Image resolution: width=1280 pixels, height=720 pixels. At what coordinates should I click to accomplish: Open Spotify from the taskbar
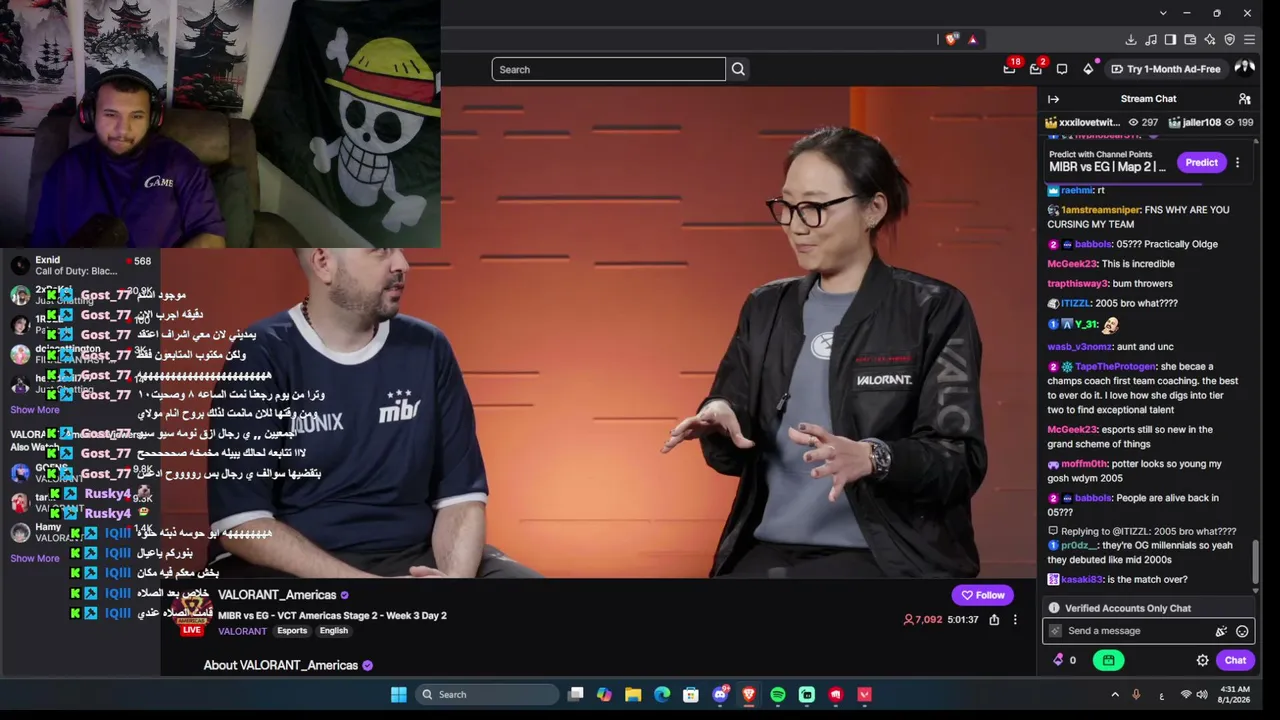pos(778,694)
